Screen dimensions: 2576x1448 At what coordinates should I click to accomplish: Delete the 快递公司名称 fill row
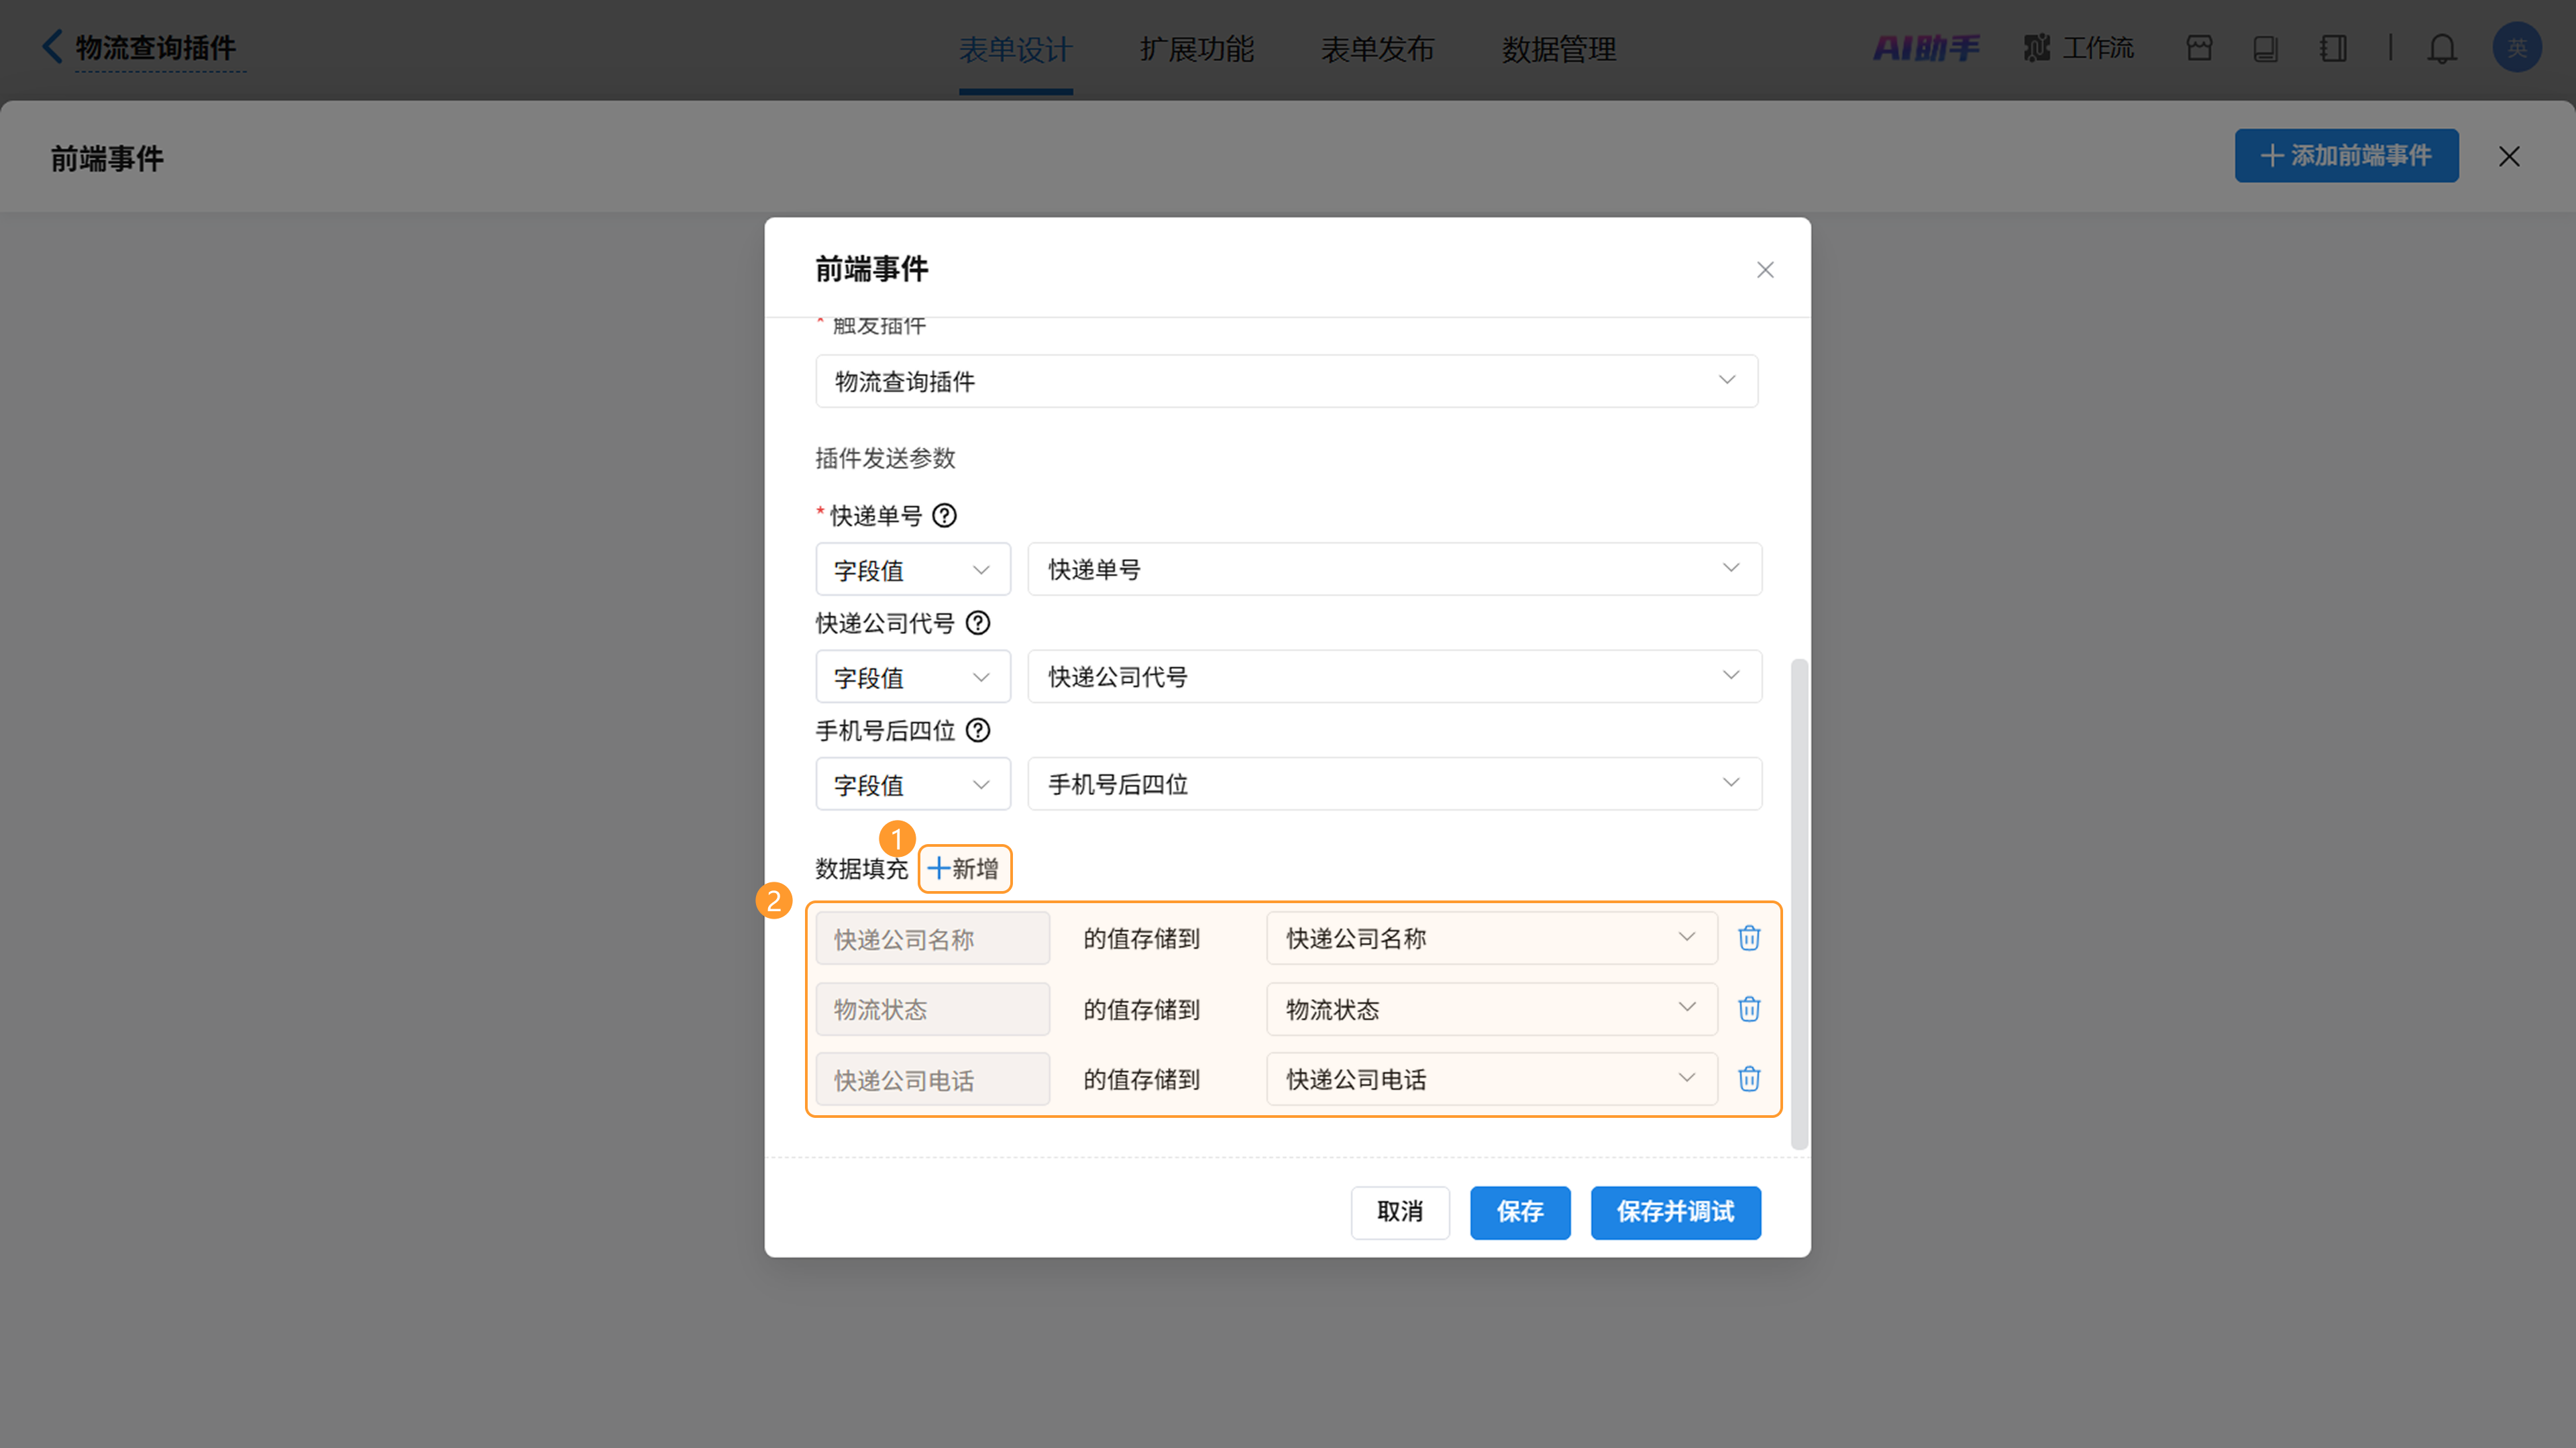click(x=1749, y=938)
